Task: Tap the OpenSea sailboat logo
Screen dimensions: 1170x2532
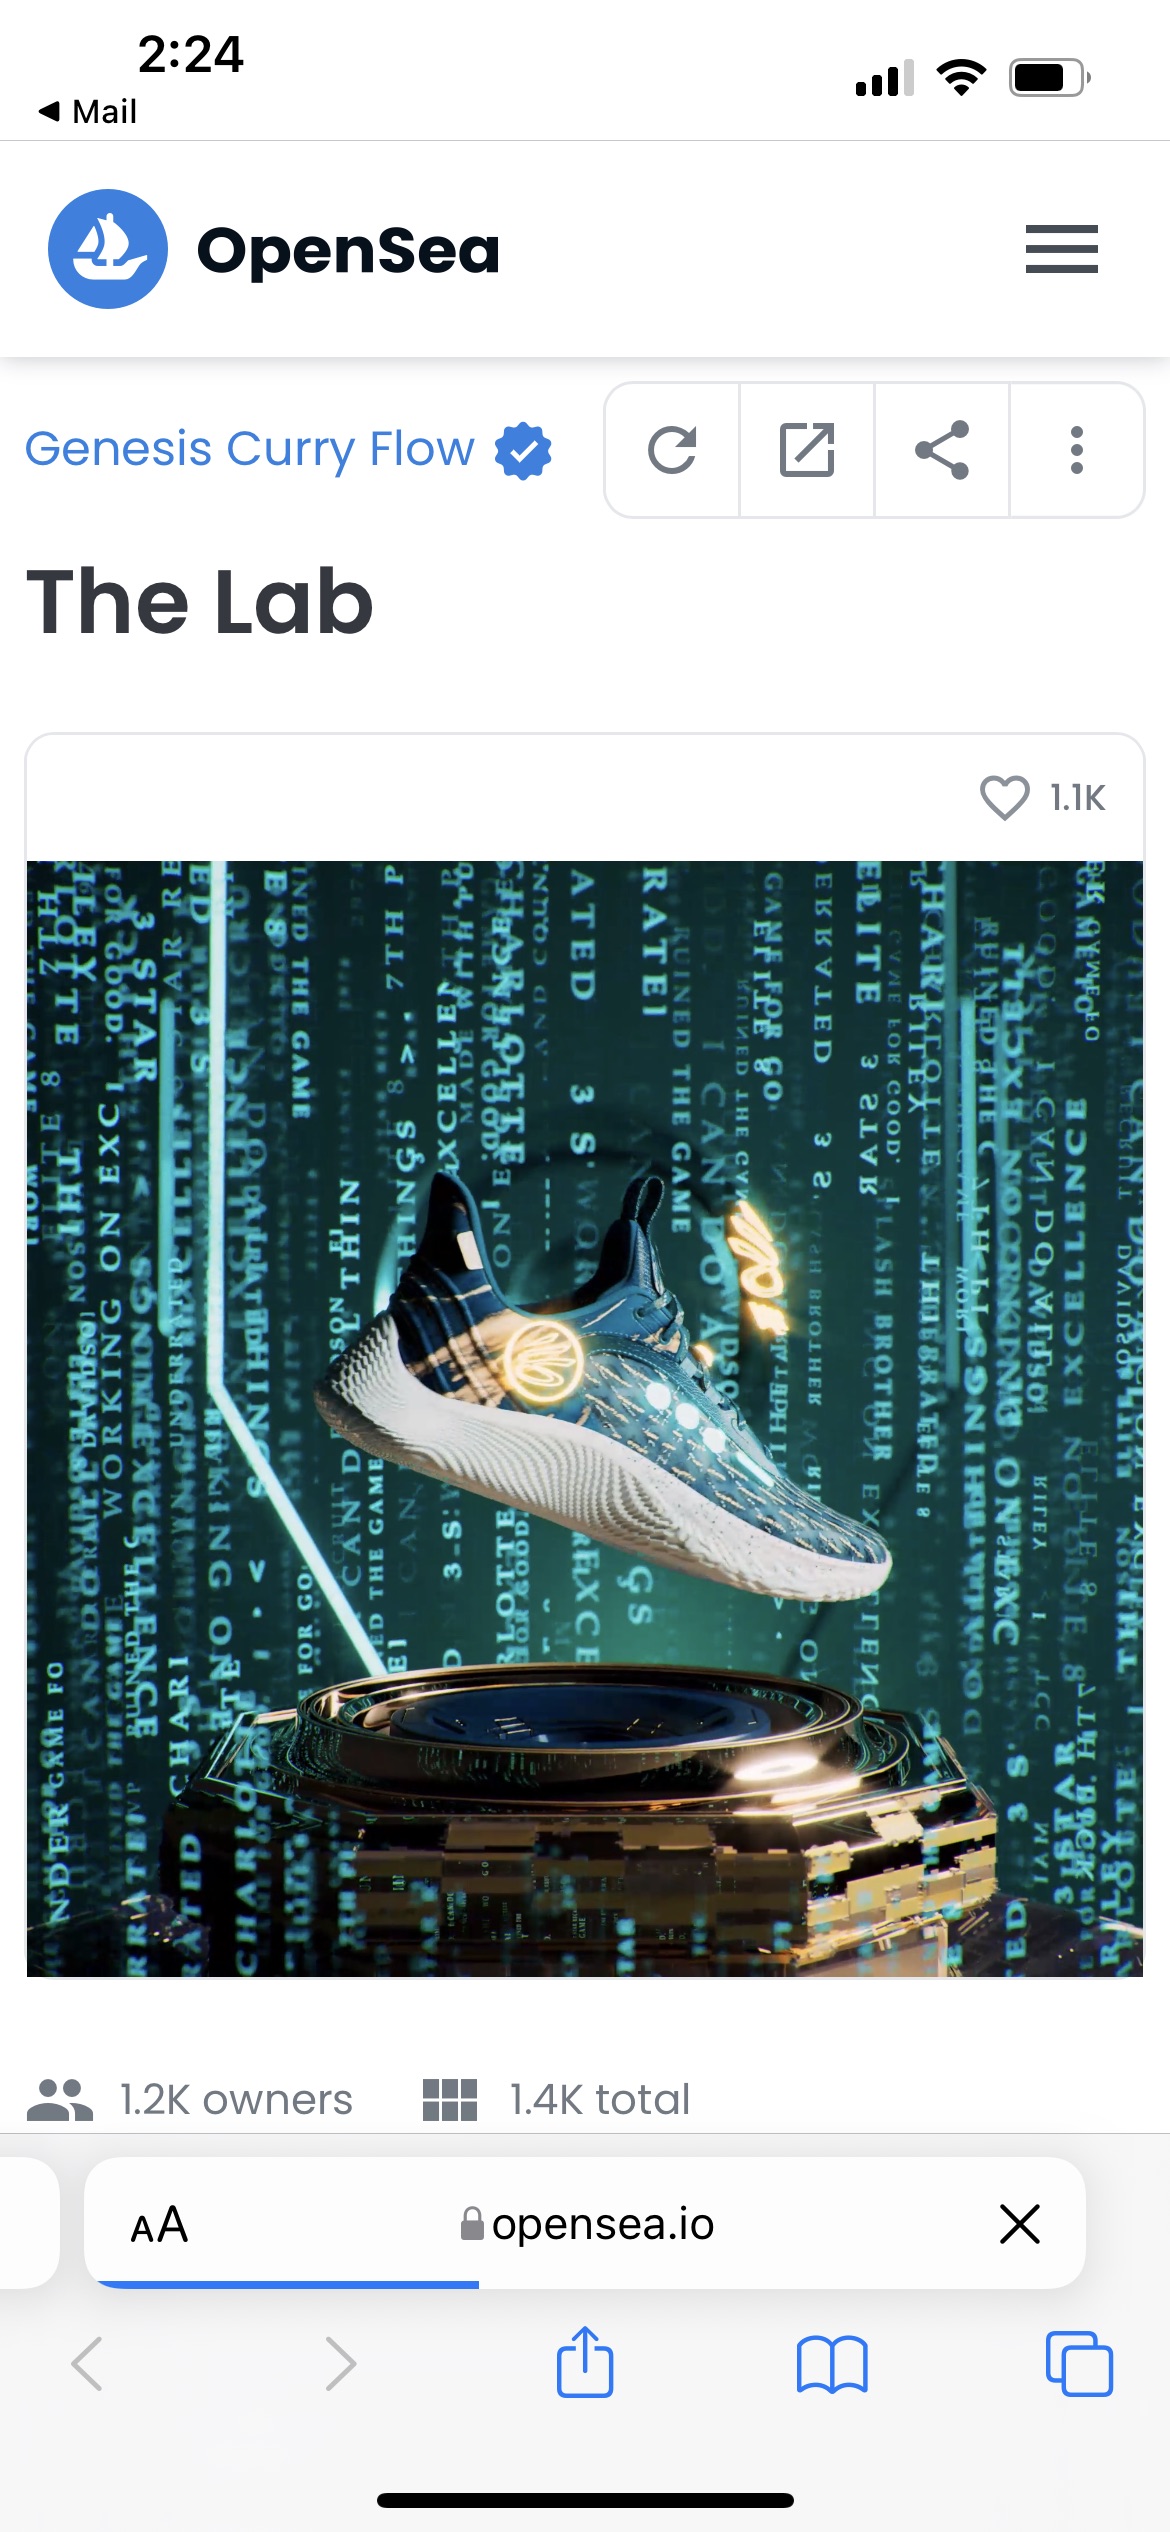Action: coord(108,249)
